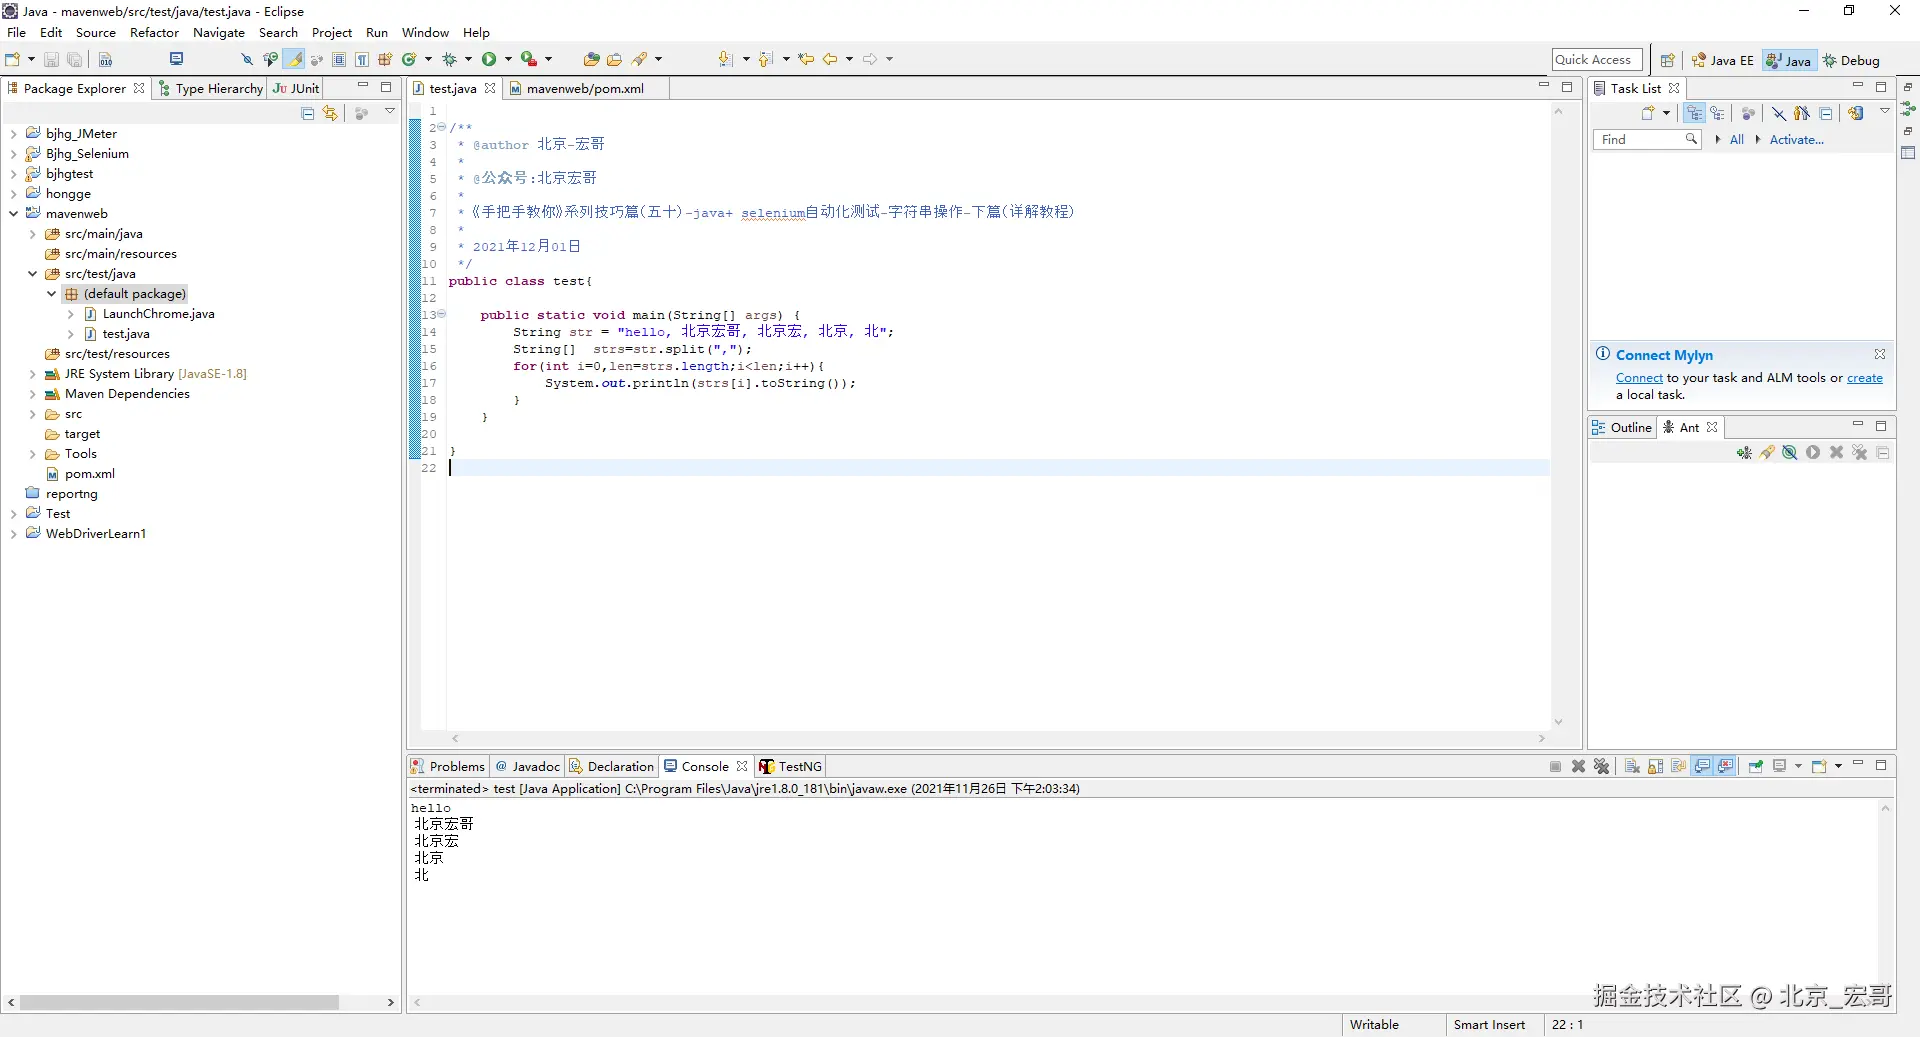This screenshot has width=1920, height=1037.
Task: Click the Activate... link in Task List
Action: [1796, 140]
